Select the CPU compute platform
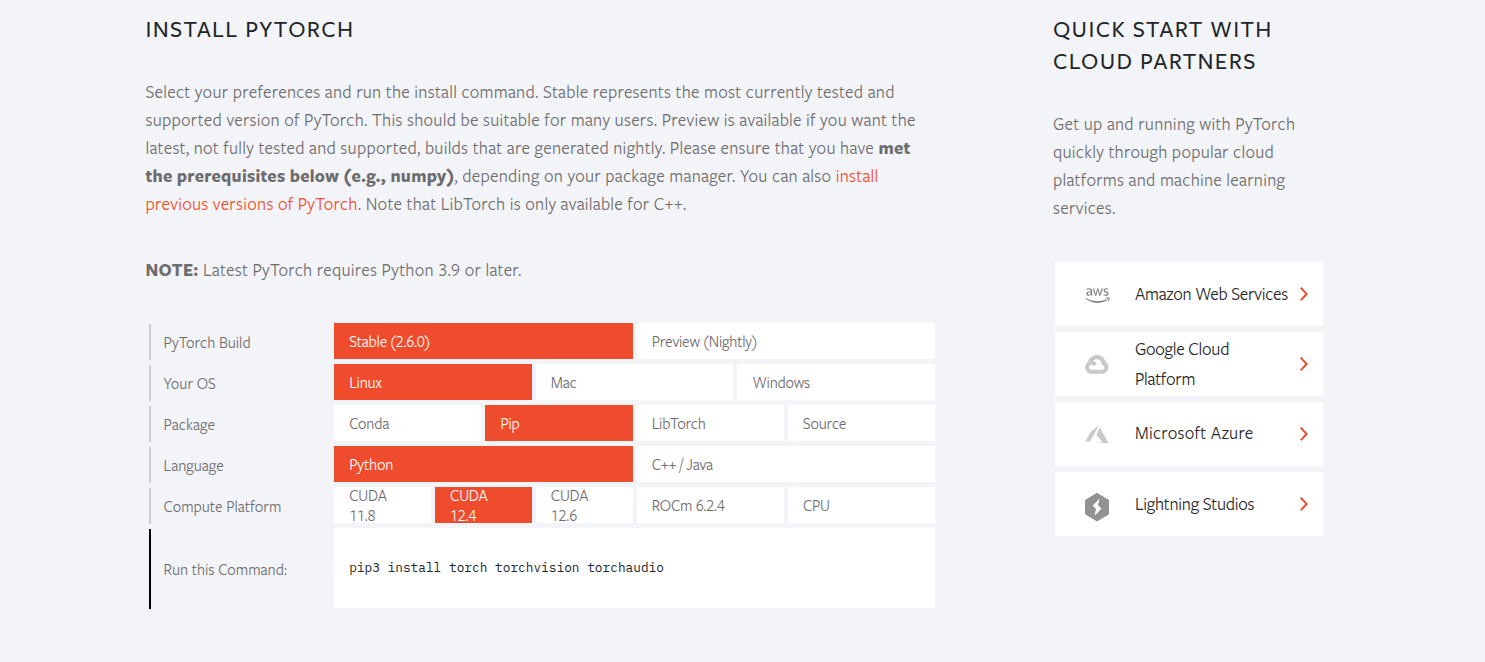The height and width of the screenshot is (662, 1485). pos(860,506)
